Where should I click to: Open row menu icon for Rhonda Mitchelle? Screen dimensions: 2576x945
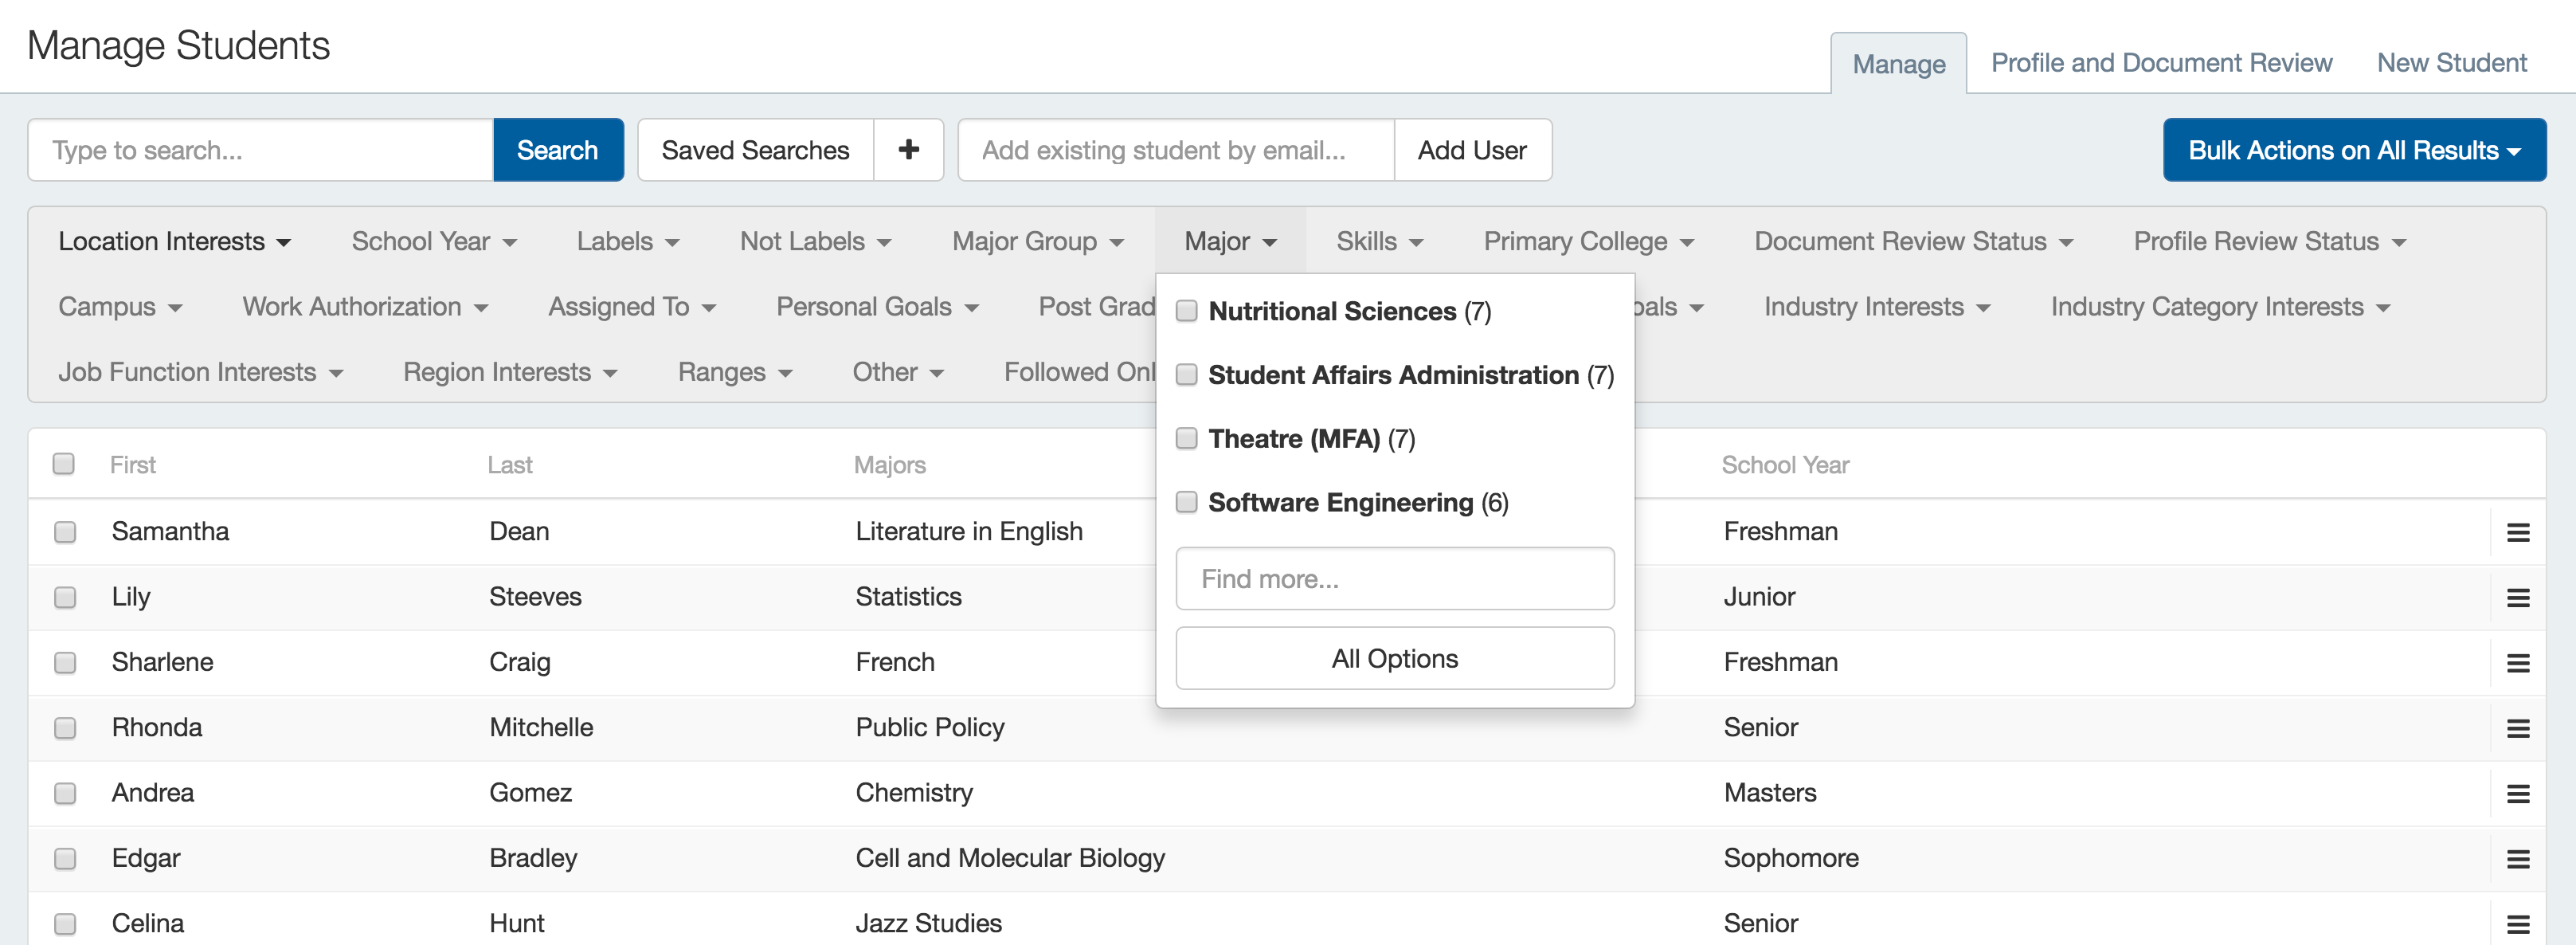coord(2517,728)
